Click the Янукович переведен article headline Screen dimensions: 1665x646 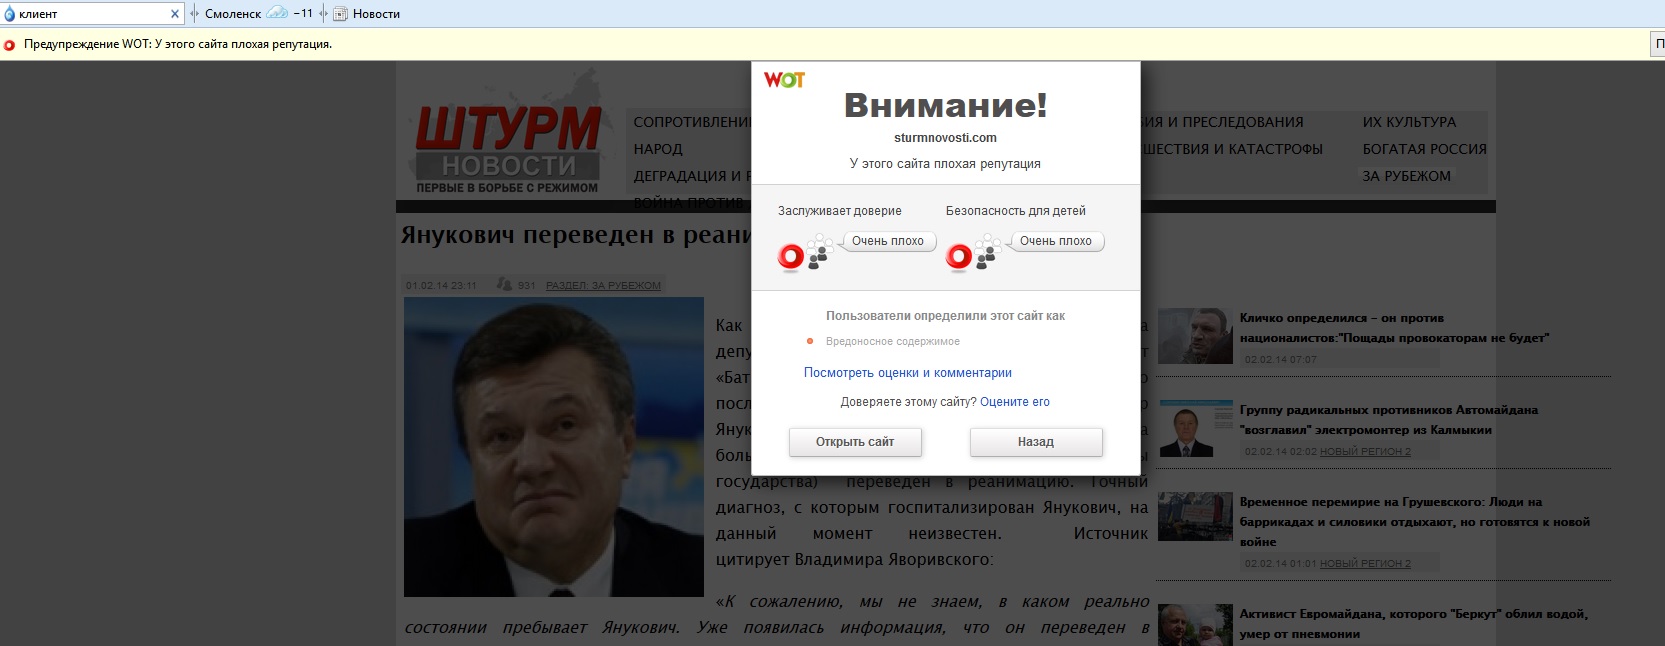point(576,236)
